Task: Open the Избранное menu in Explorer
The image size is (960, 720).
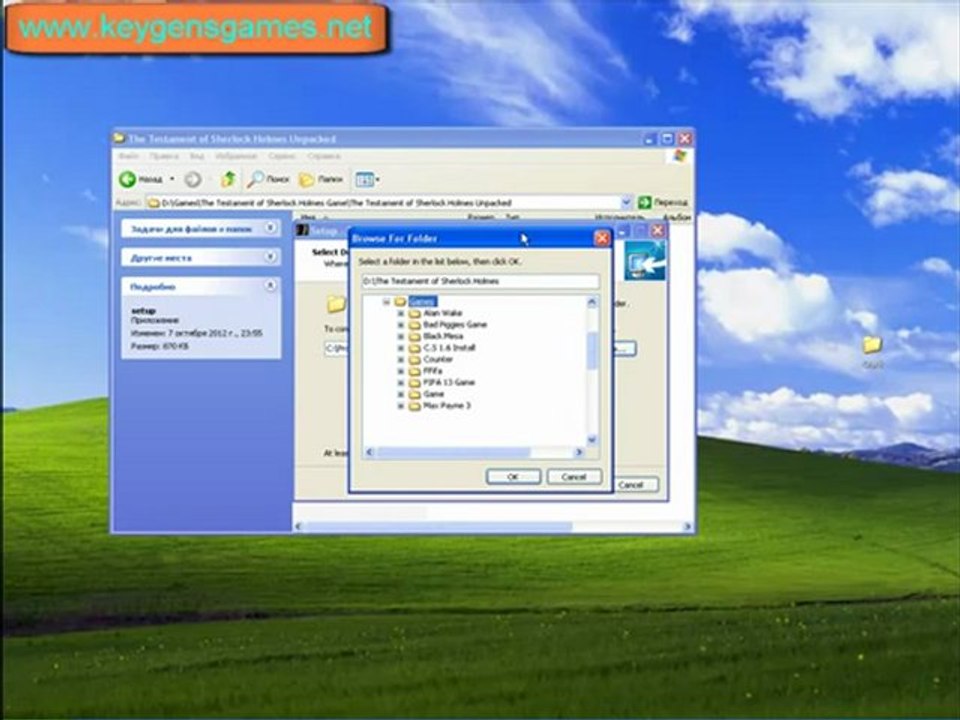Action: tap(236, 156)
